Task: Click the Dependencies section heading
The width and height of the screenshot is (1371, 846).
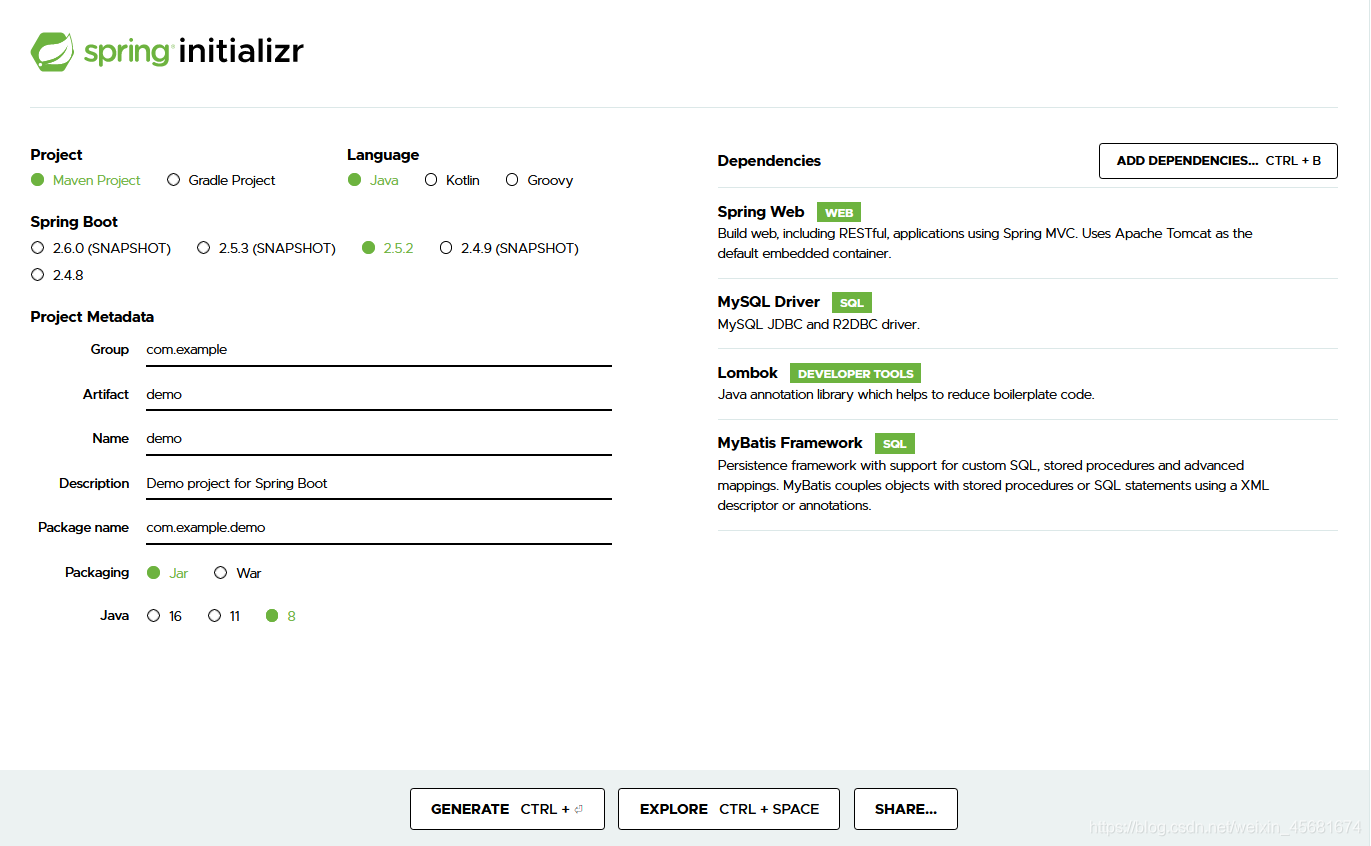Action: tap(769, 161)
